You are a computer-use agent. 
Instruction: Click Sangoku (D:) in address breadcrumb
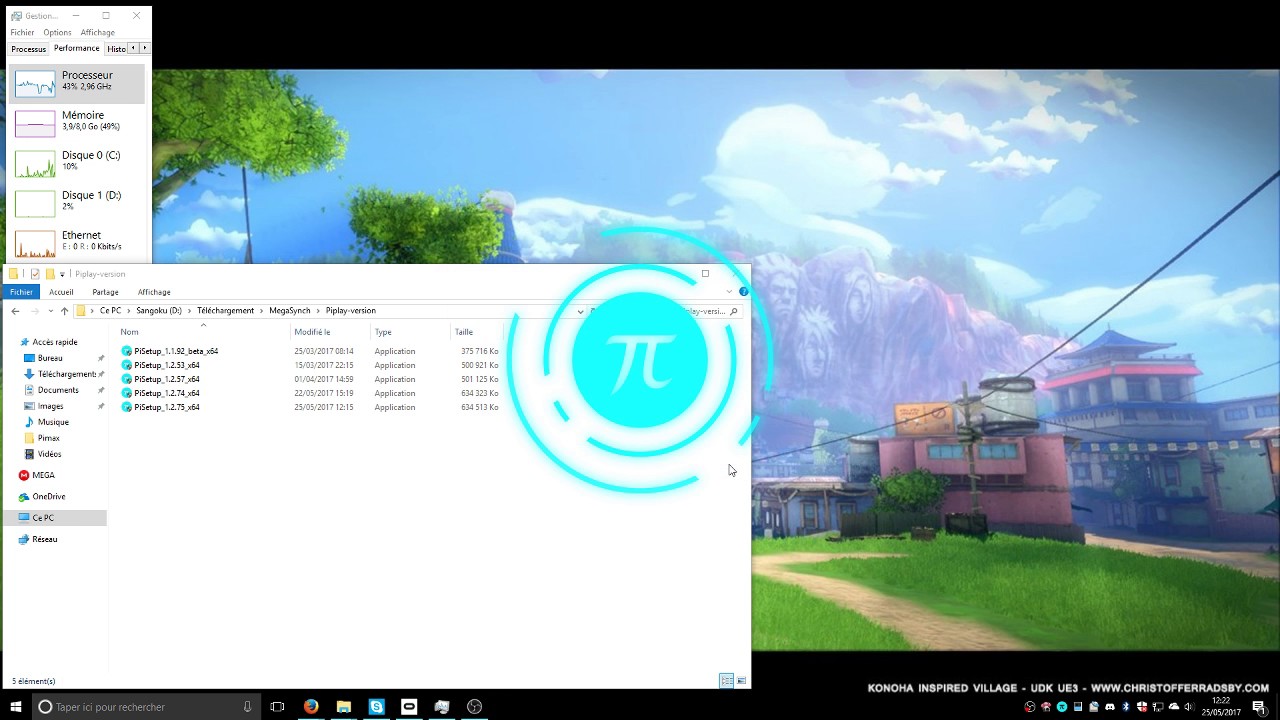[x=159, y=311]
